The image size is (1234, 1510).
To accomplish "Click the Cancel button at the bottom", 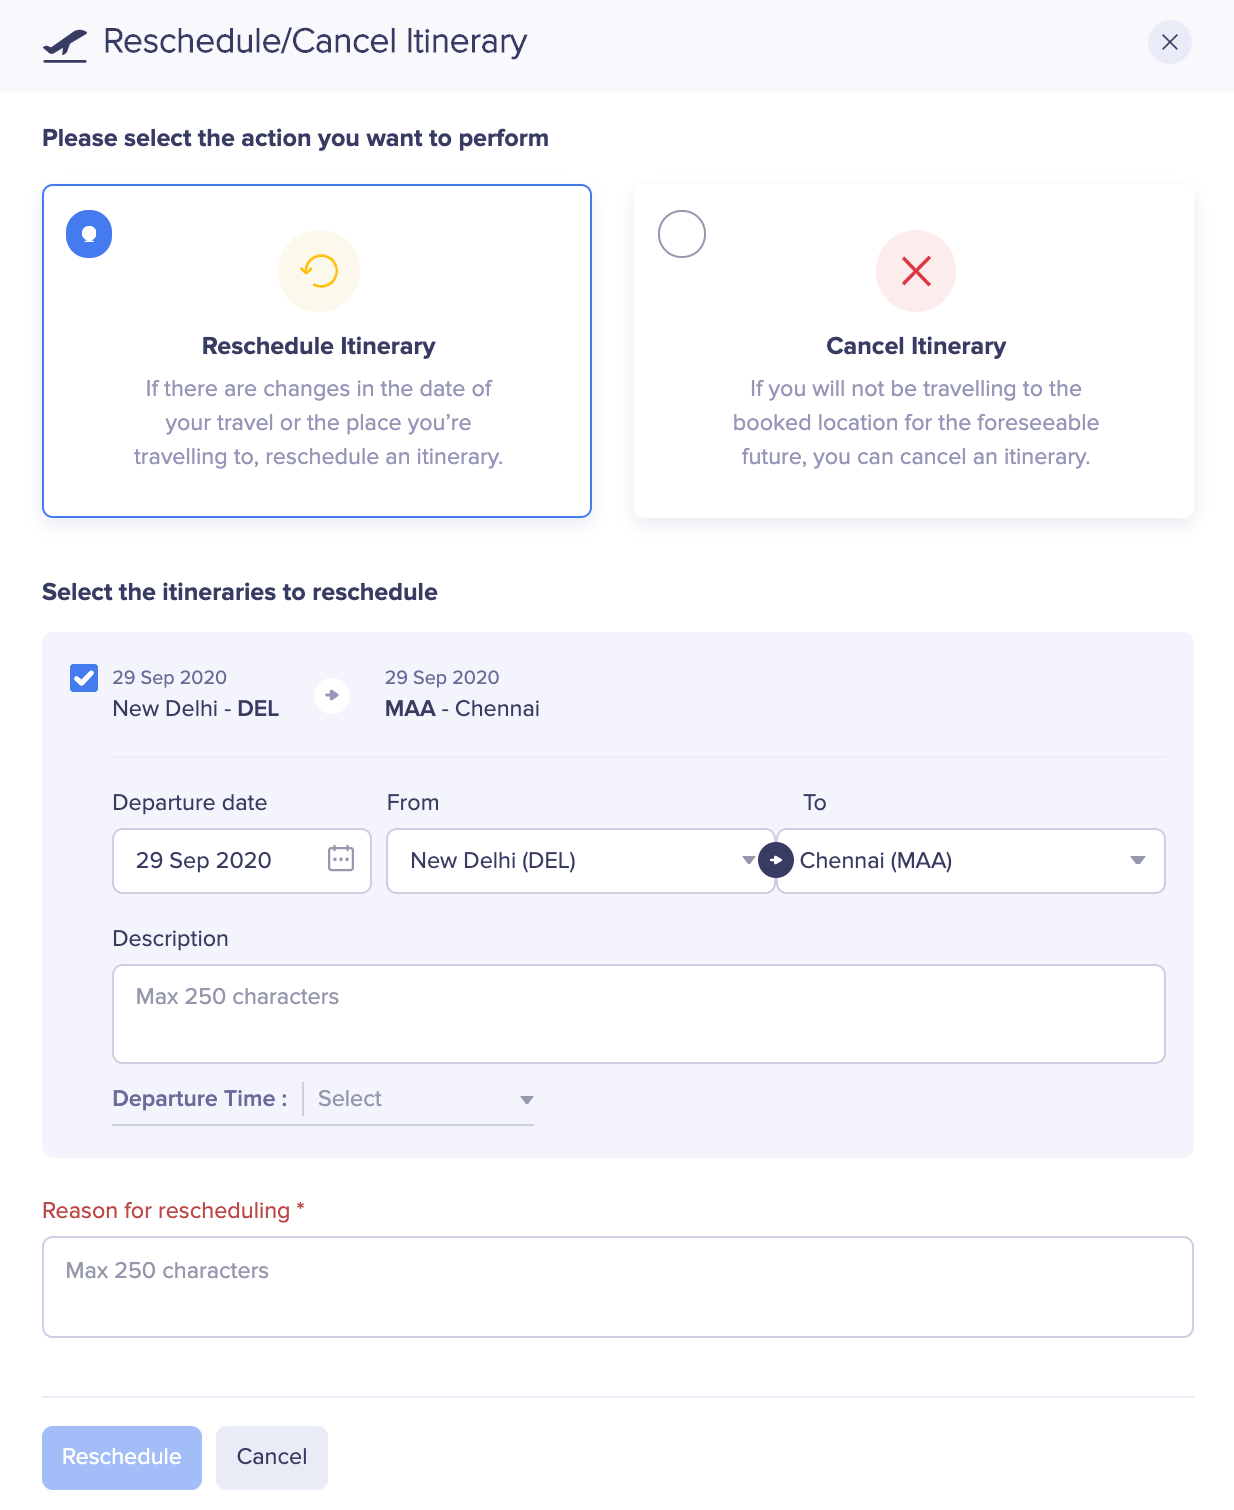I will click(271, 1457).
